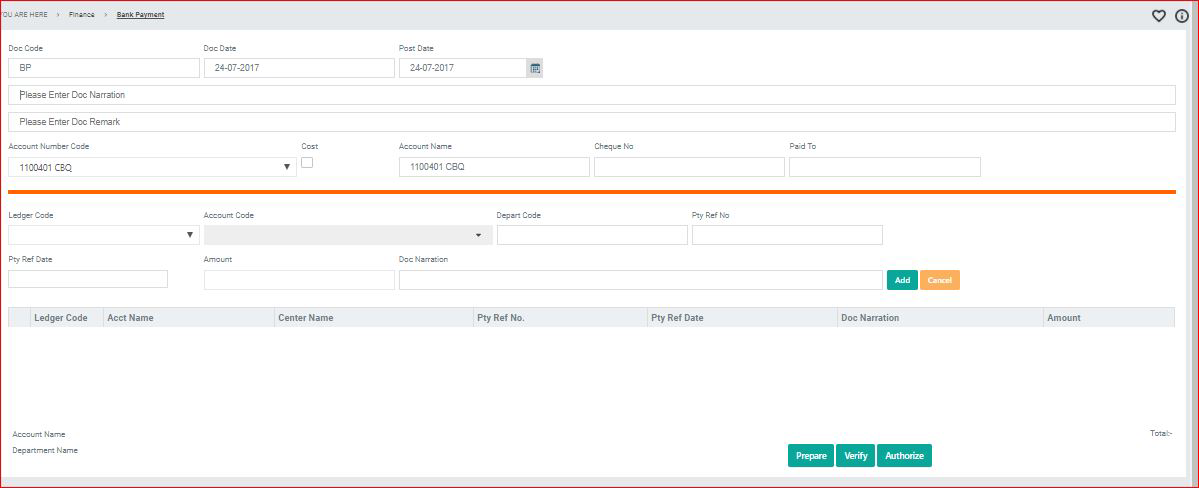
Task: Select the Cheque No field
Action: pyautogui.click(x=689, y=167)
